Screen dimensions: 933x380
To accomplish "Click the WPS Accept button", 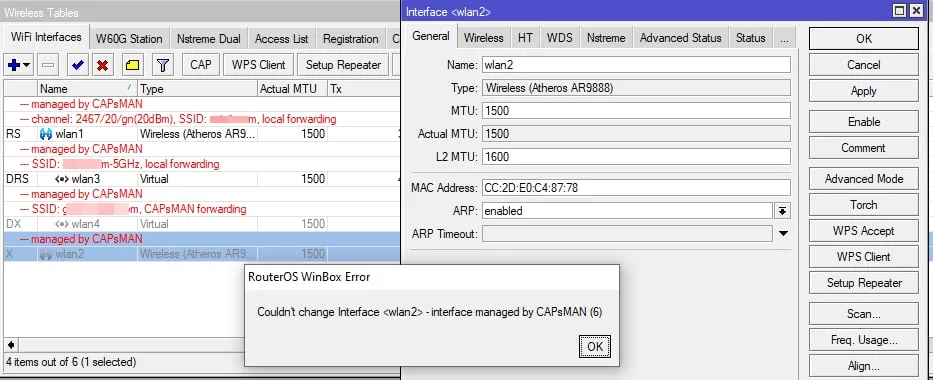I will pyautogui.click(x=863, y=231).
